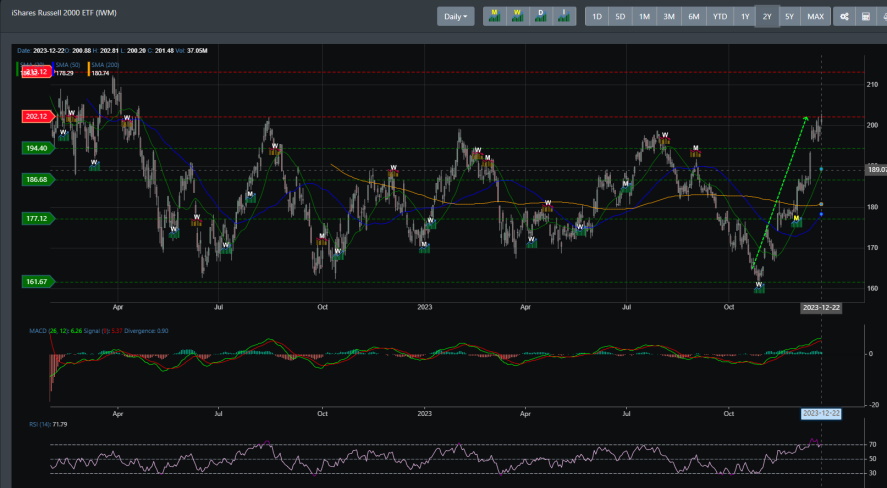Open the Daily interval dropdown
Image resolution: width=887 pixels, height=488 pixels.
455,16
